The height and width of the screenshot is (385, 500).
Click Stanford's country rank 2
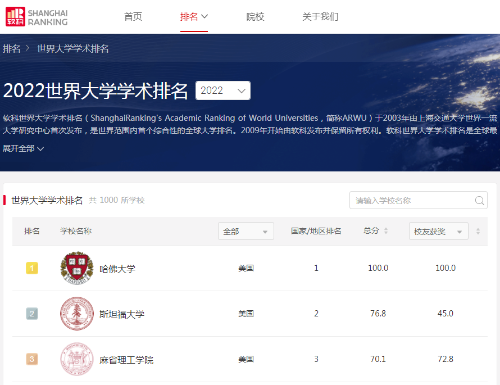pyautogui.click(x=316, y=313)
